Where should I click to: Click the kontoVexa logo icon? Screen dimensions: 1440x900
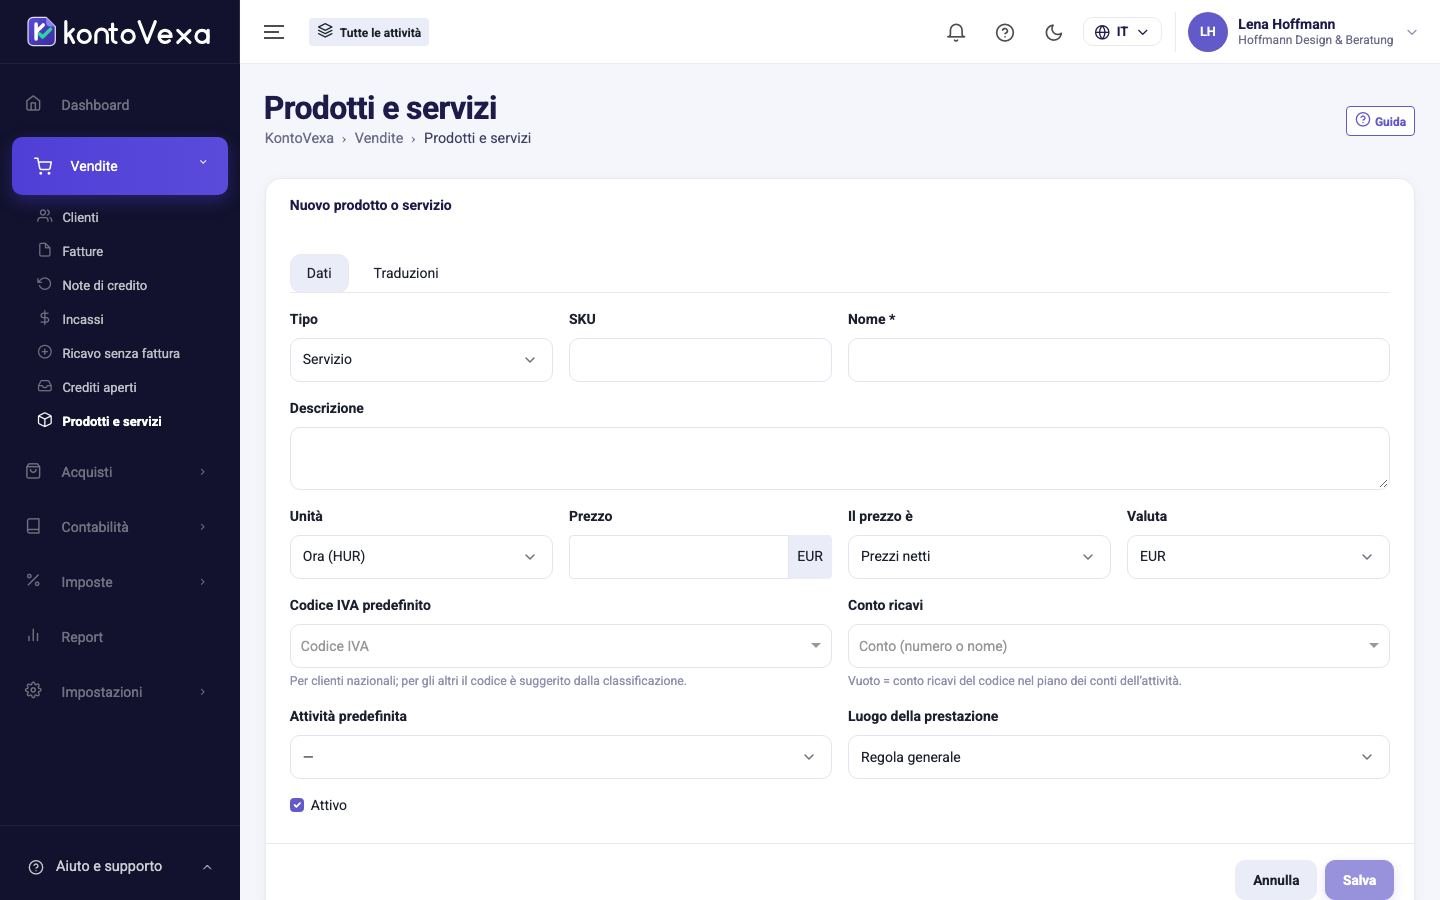[41, 32]
